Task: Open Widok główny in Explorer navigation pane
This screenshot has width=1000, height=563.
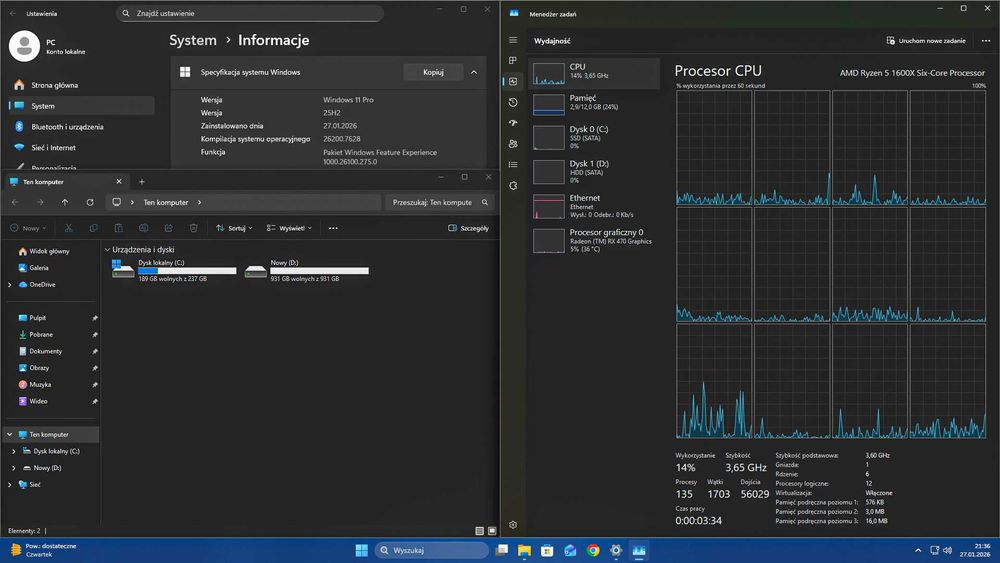Action: tap(50, 251)
